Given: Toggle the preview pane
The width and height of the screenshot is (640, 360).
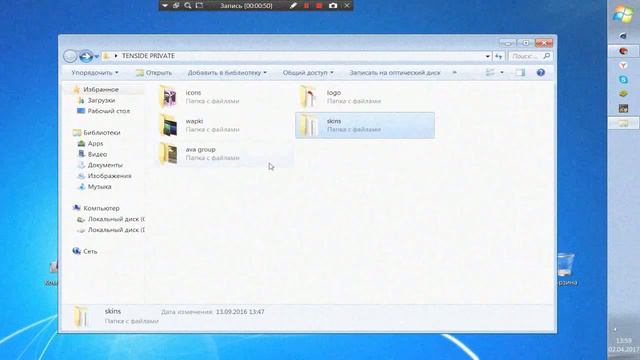Looking at the screenshot, I should coord(520,73).
